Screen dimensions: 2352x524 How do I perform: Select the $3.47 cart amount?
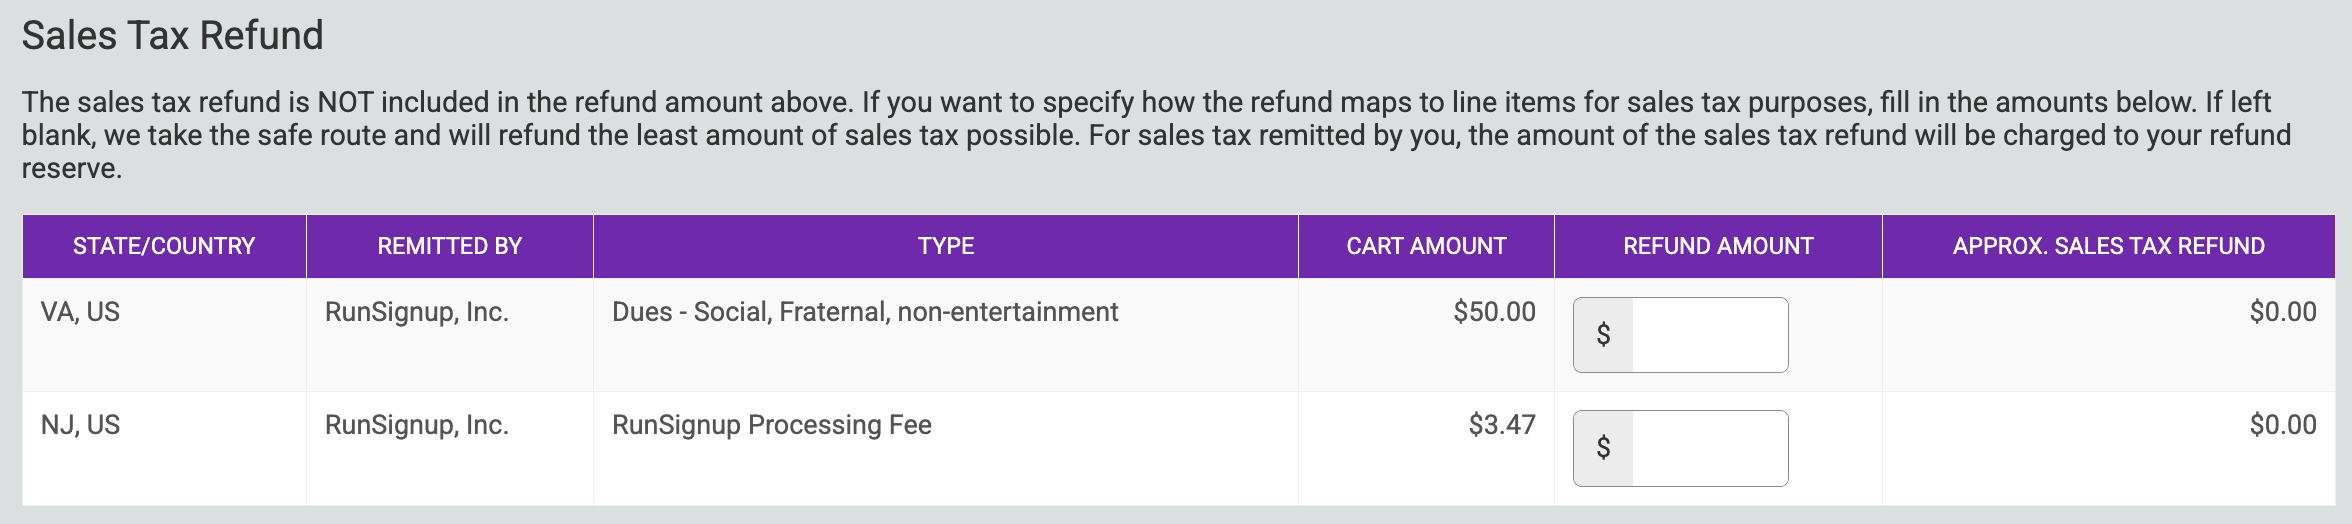point(1502,425)
